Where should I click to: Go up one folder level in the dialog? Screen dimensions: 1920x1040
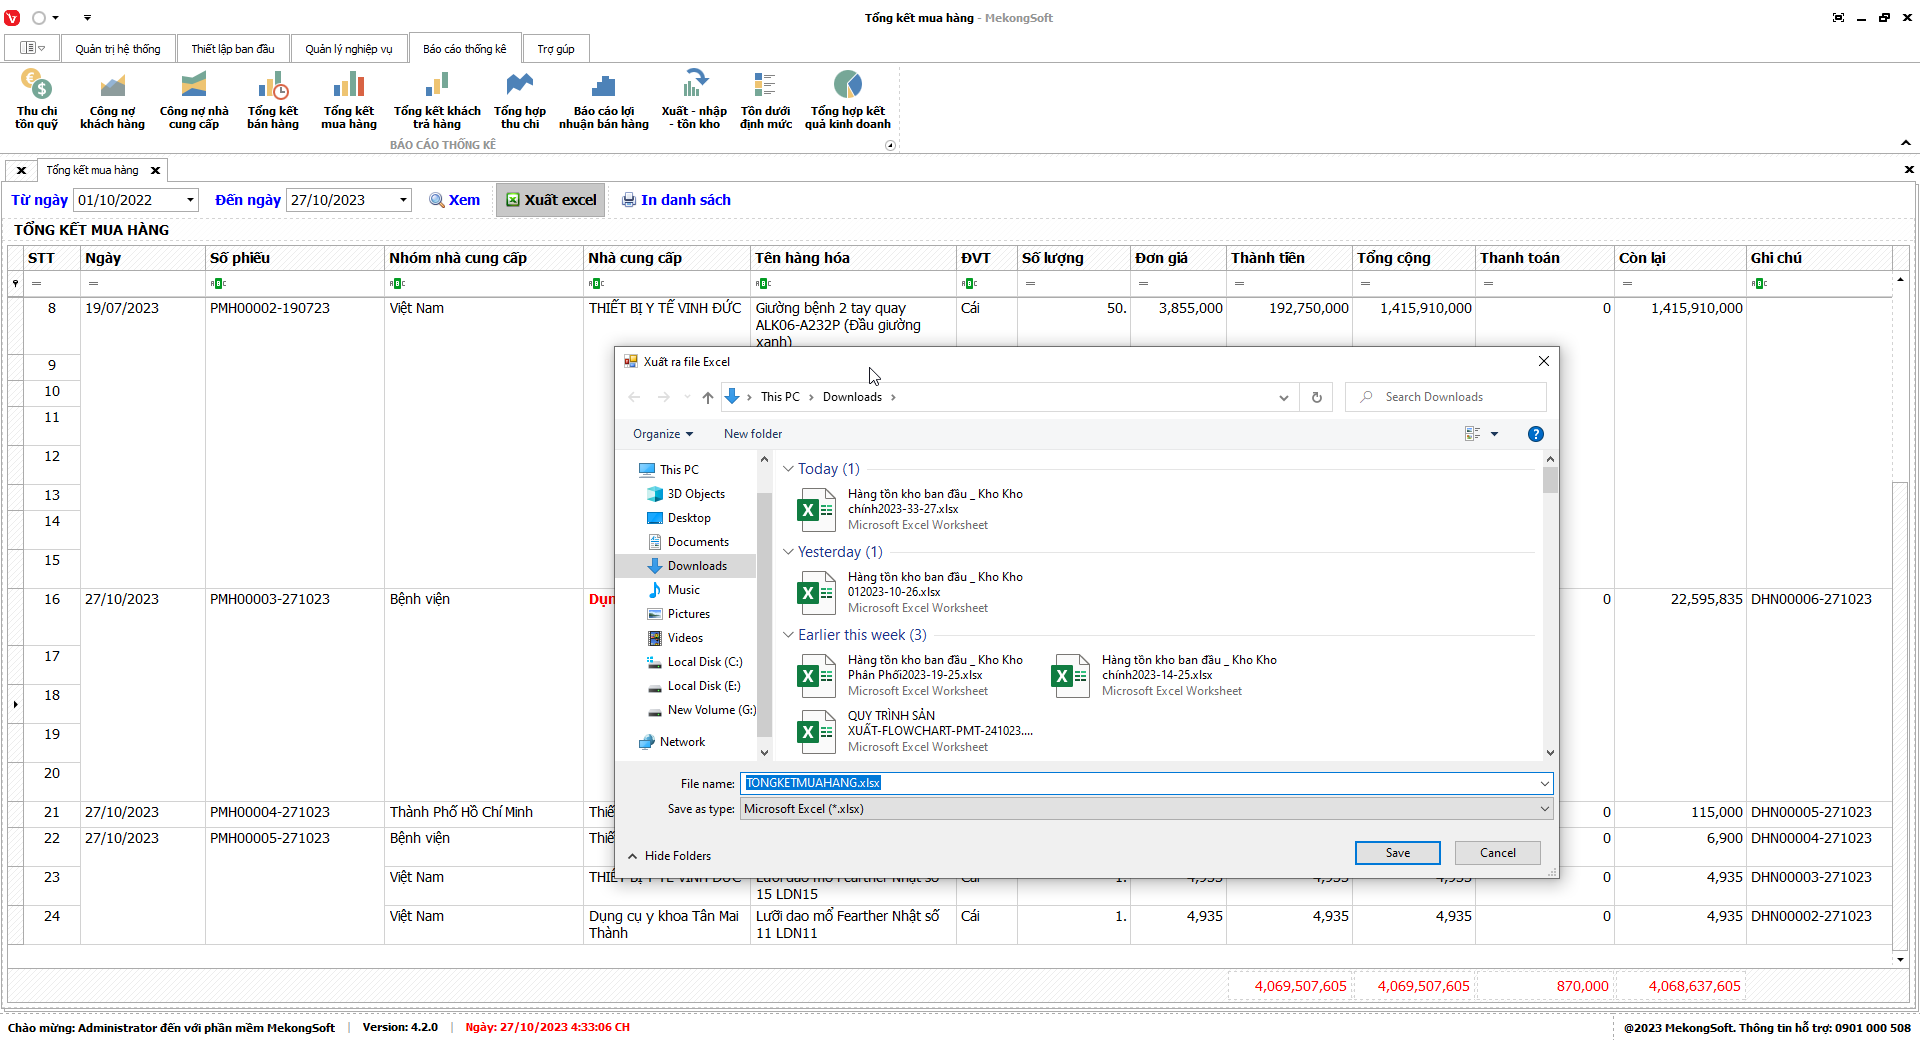(x=707, y=397)
